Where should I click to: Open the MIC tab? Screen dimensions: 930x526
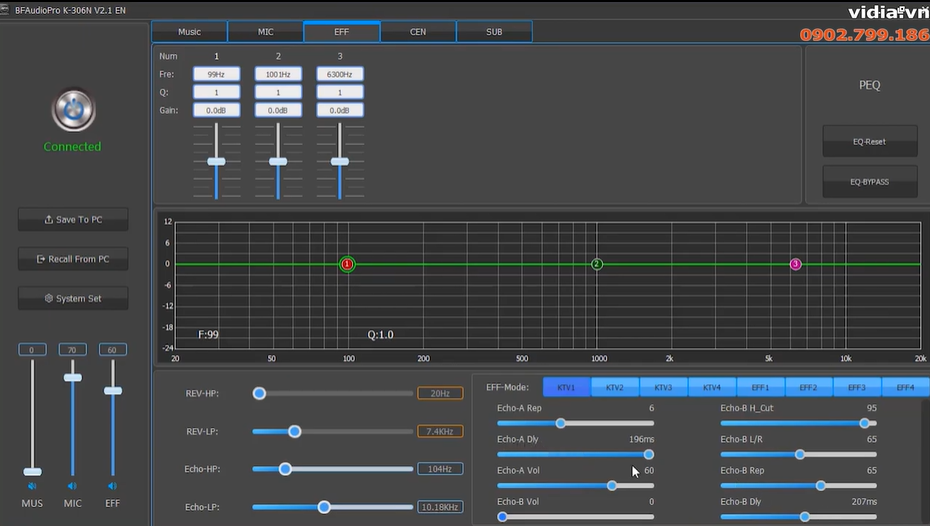coord(266,32)
